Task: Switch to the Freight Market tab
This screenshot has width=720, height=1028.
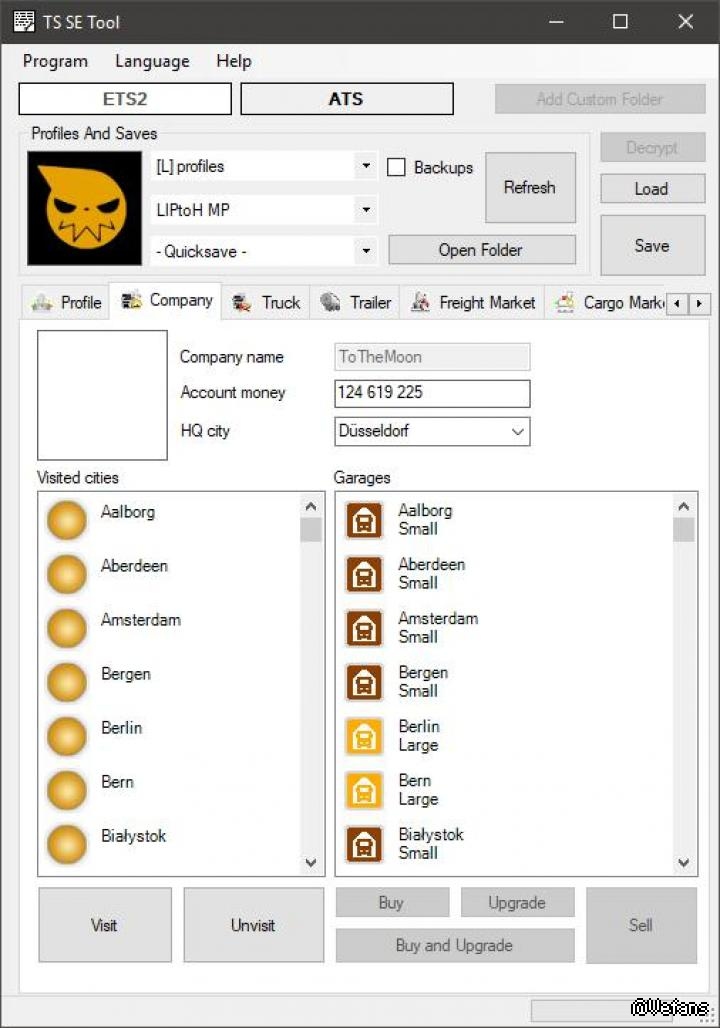Action: (x=472, y=302)
